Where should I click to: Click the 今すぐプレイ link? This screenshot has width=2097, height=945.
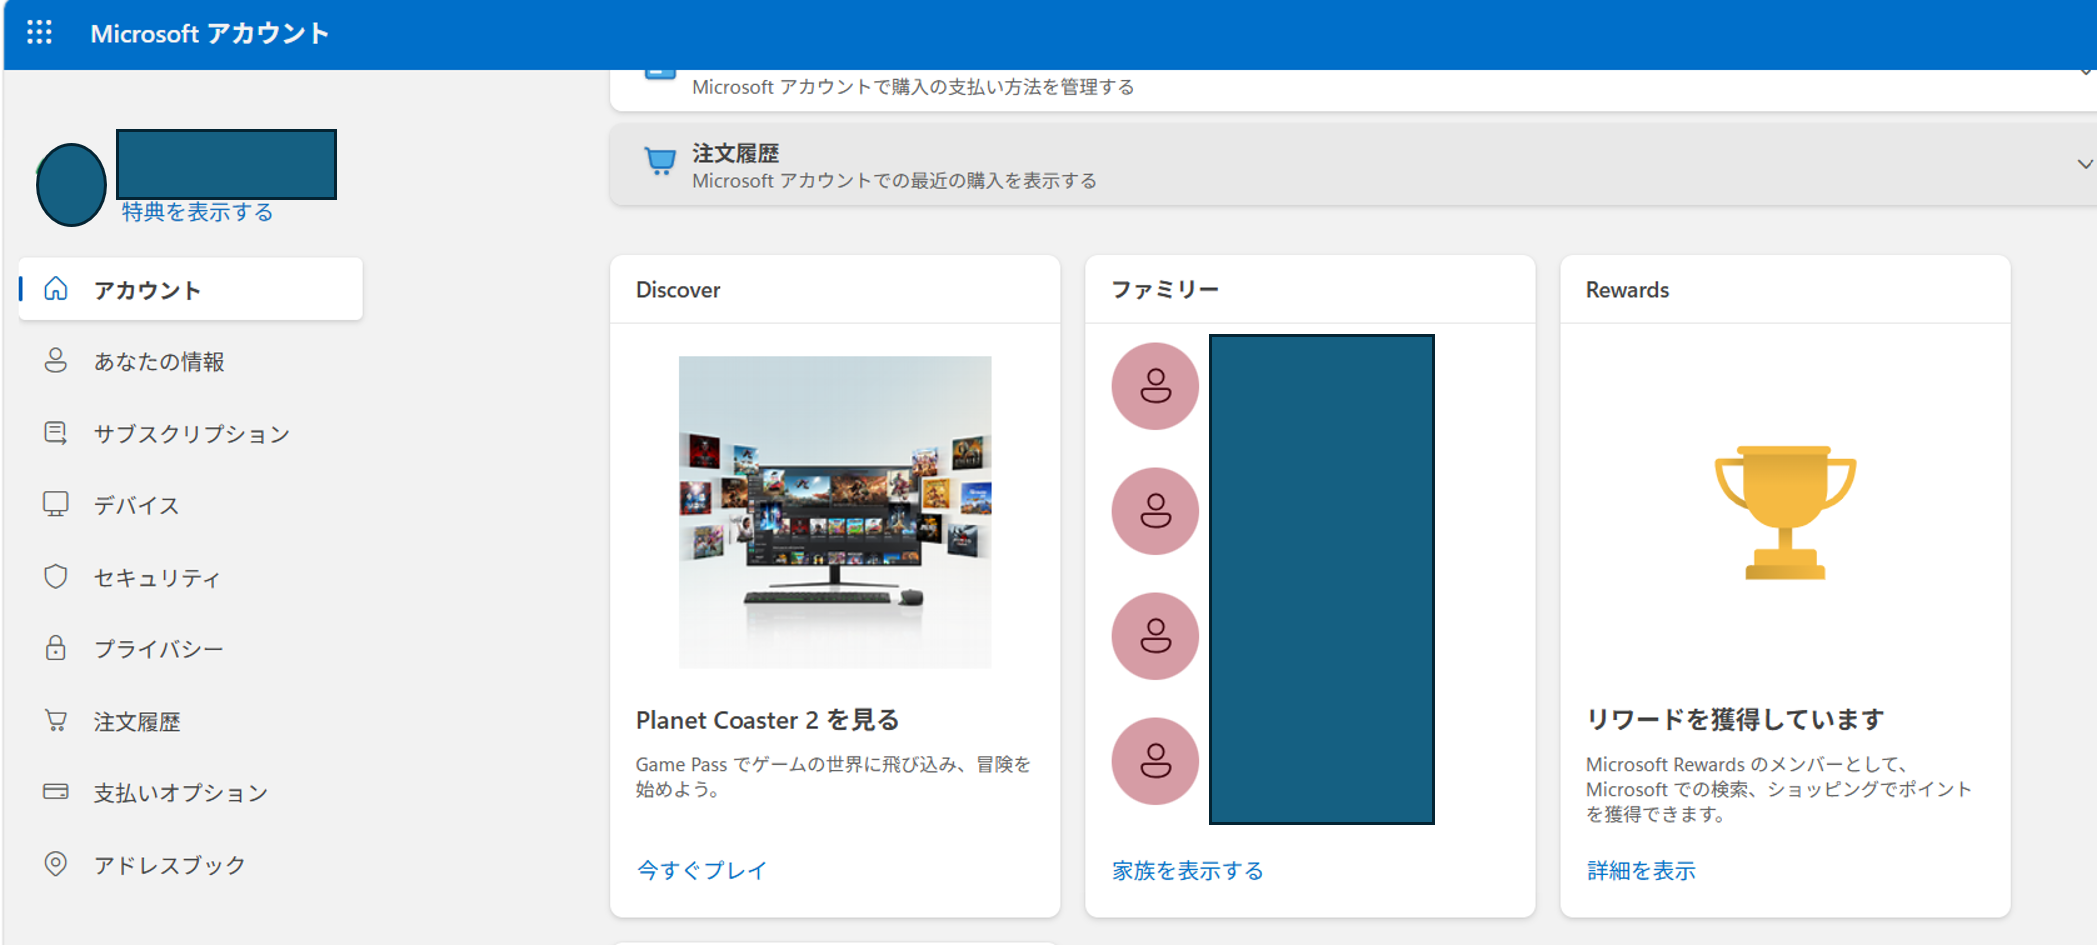(x=702, y=870)
